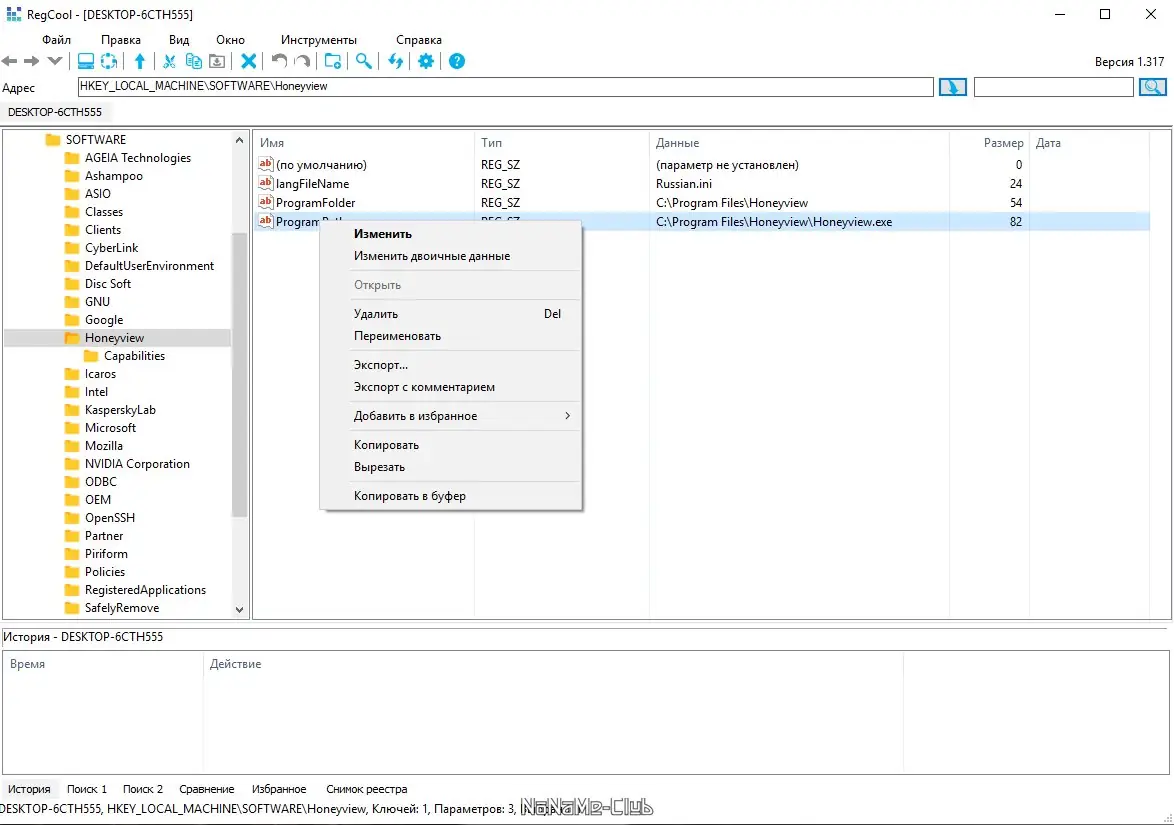This screenshot has height=825, width=1174.
Task: Click the Undo arrow icon
Action: pos(279,61)
